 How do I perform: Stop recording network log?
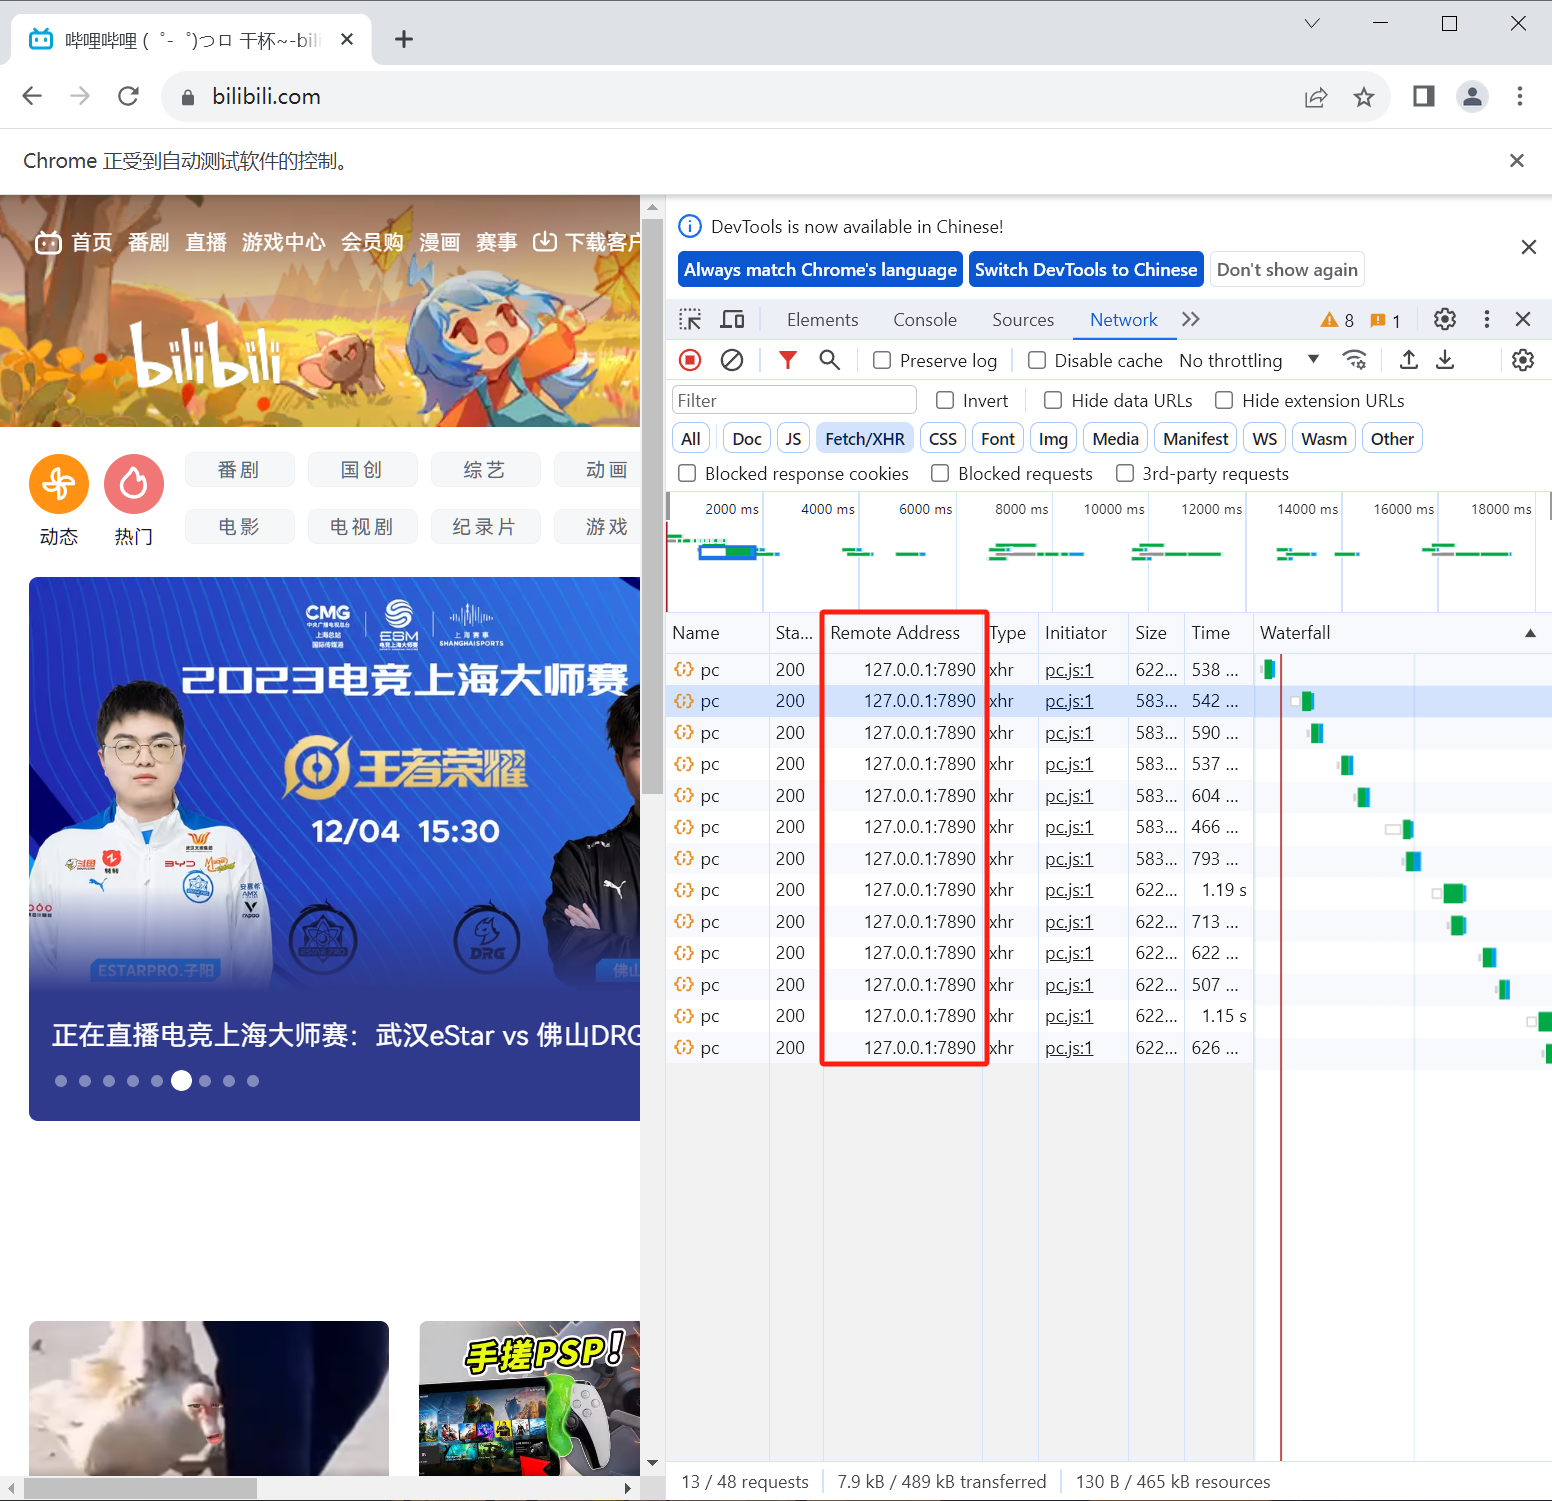pyautogui.click(x=690, y=360)
